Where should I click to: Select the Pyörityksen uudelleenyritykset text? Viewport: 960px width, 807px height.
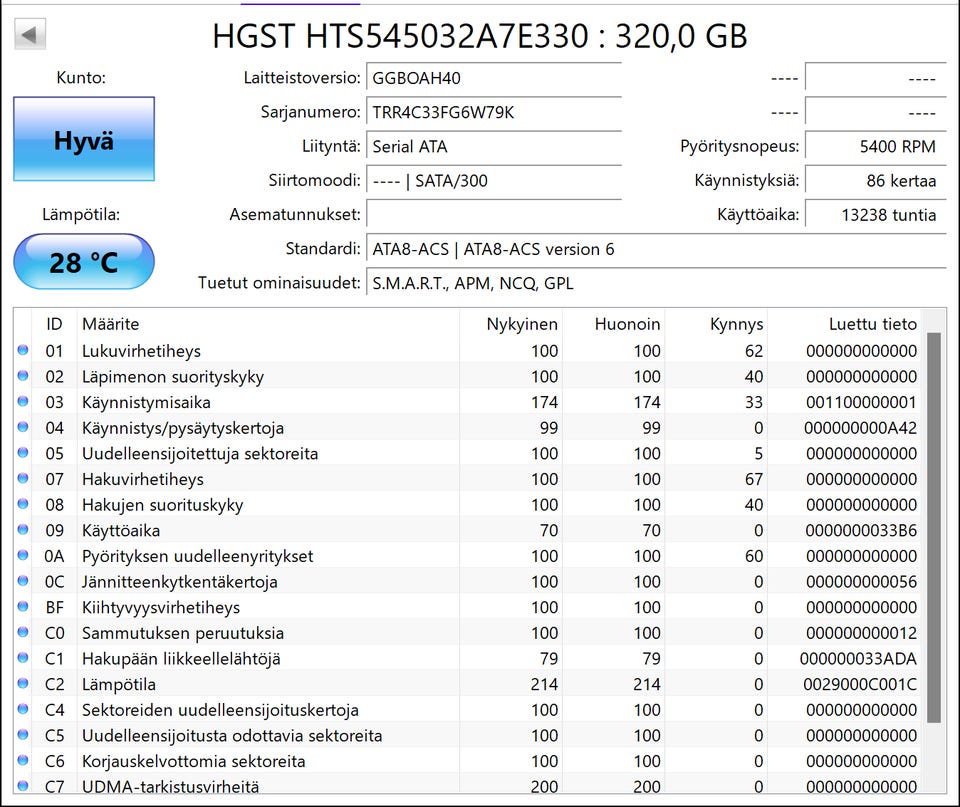198,556
